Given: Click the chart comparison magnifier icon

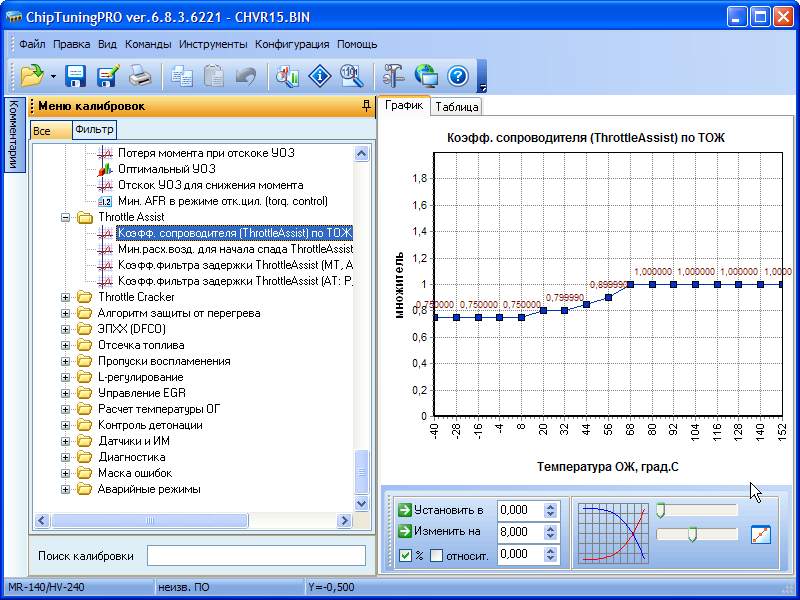Looking at the screenshot, I should coord(288,76).
